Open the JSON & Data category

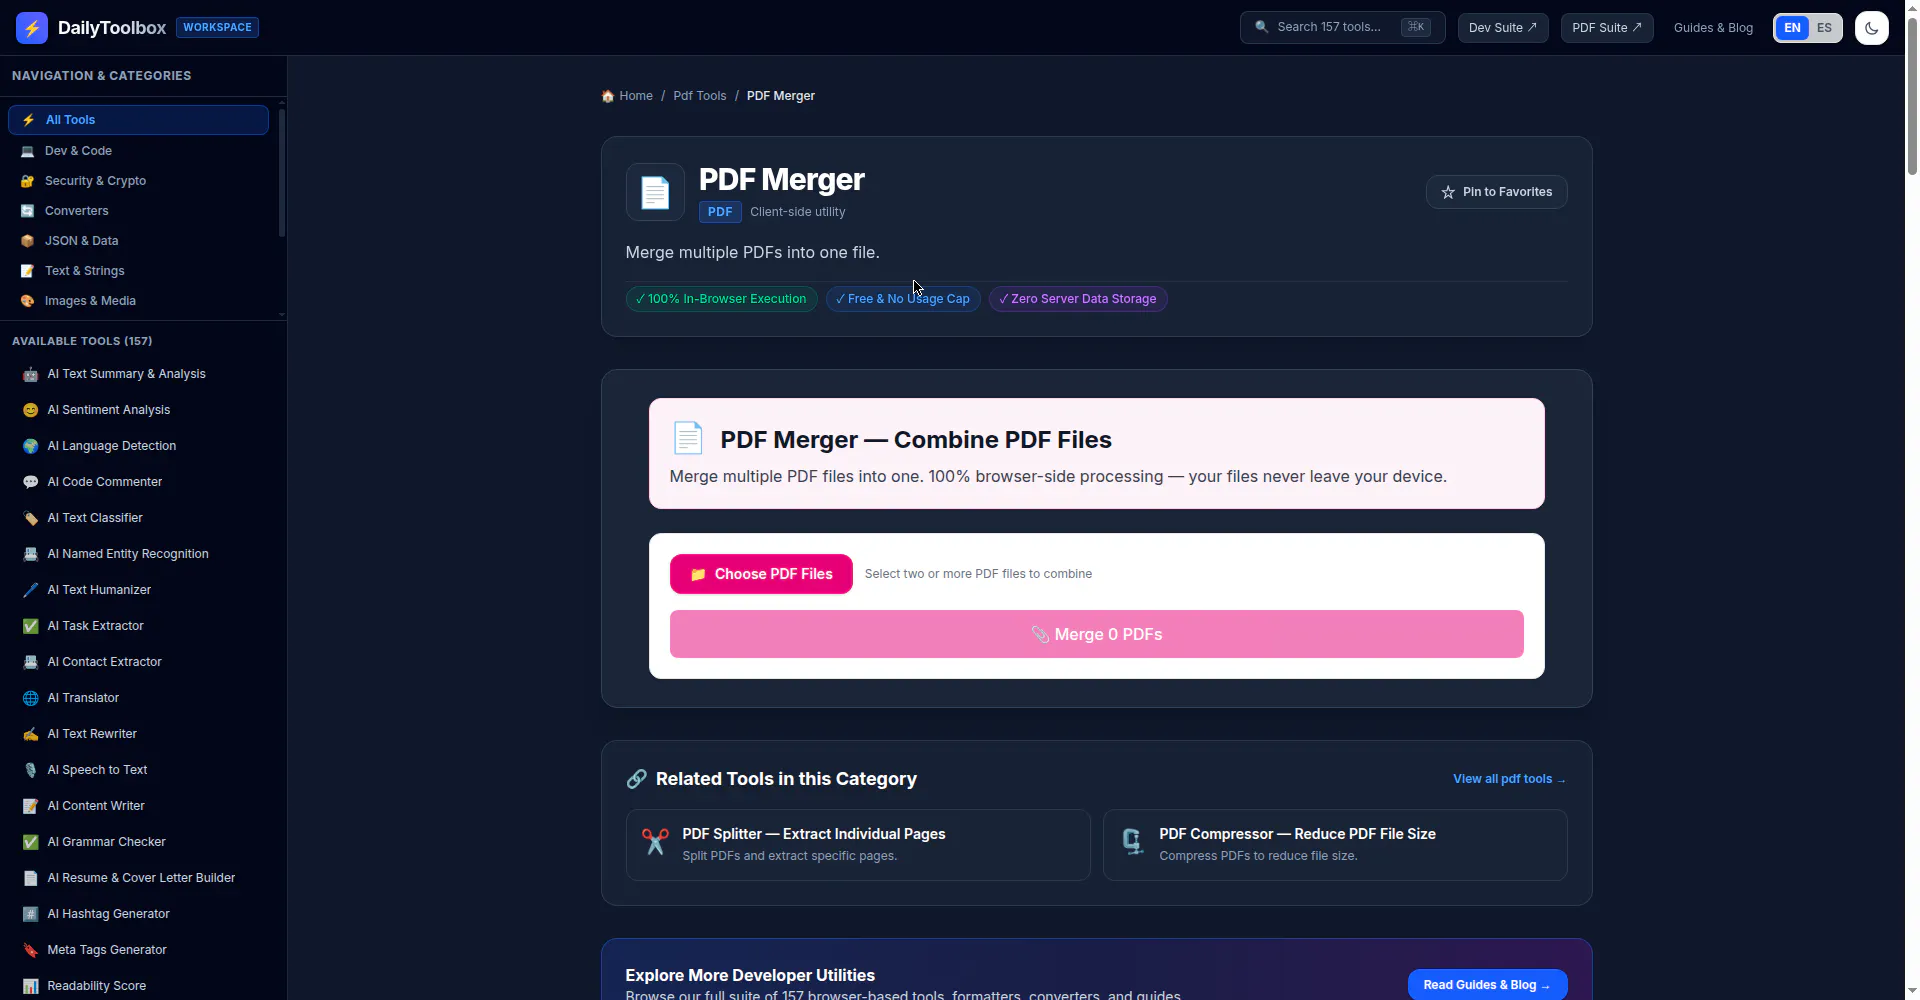(138, 241)
